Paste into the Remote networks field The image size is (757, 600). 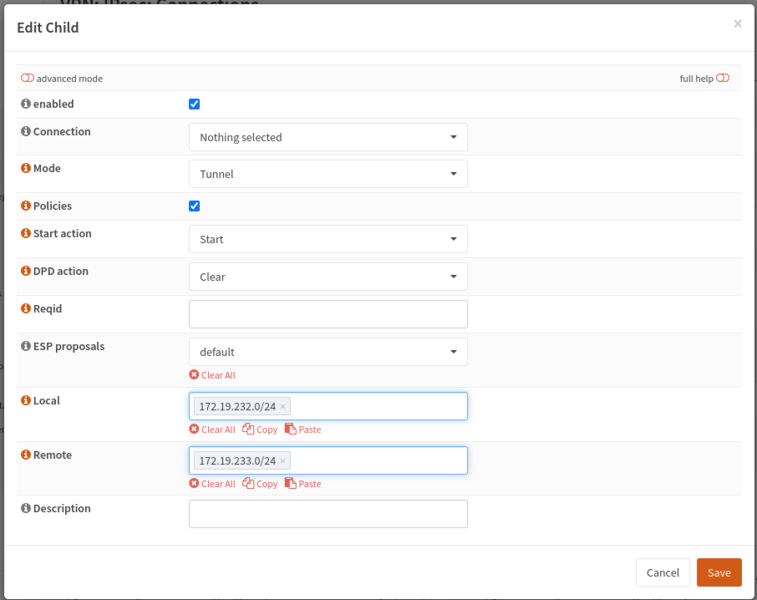pyautogui.click(x=303, y=483)
